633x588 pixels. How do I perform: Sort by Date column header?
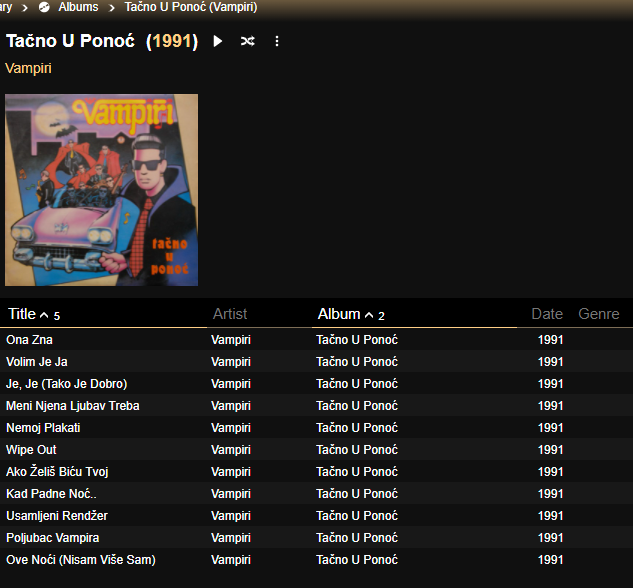click(x=547, y=314)
